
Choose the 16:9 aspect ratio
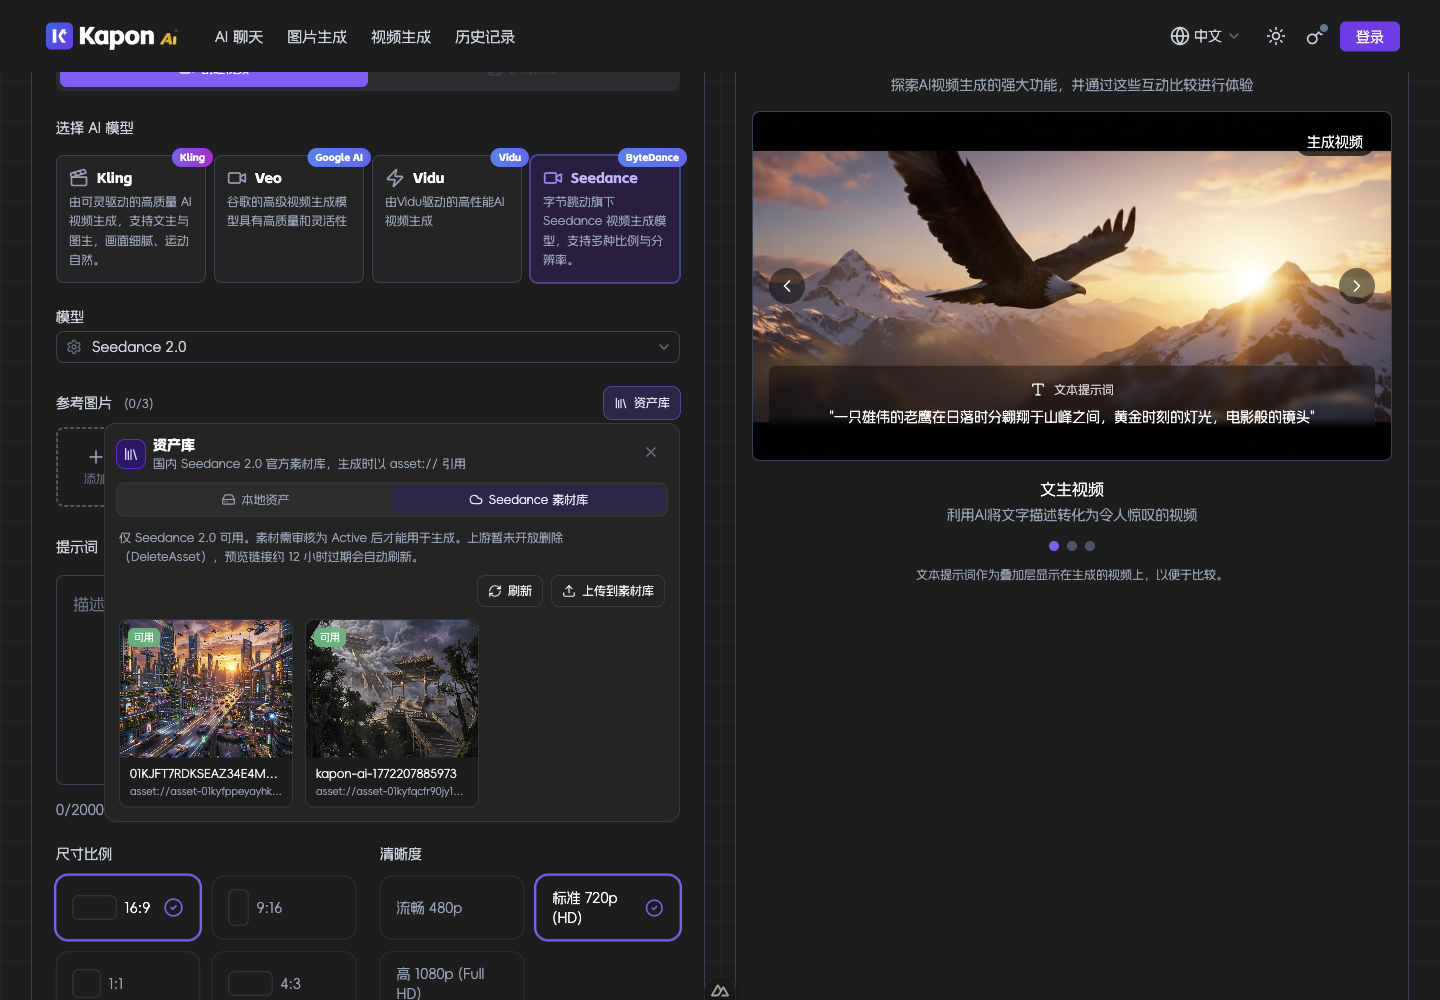click(x=128, y=908)
